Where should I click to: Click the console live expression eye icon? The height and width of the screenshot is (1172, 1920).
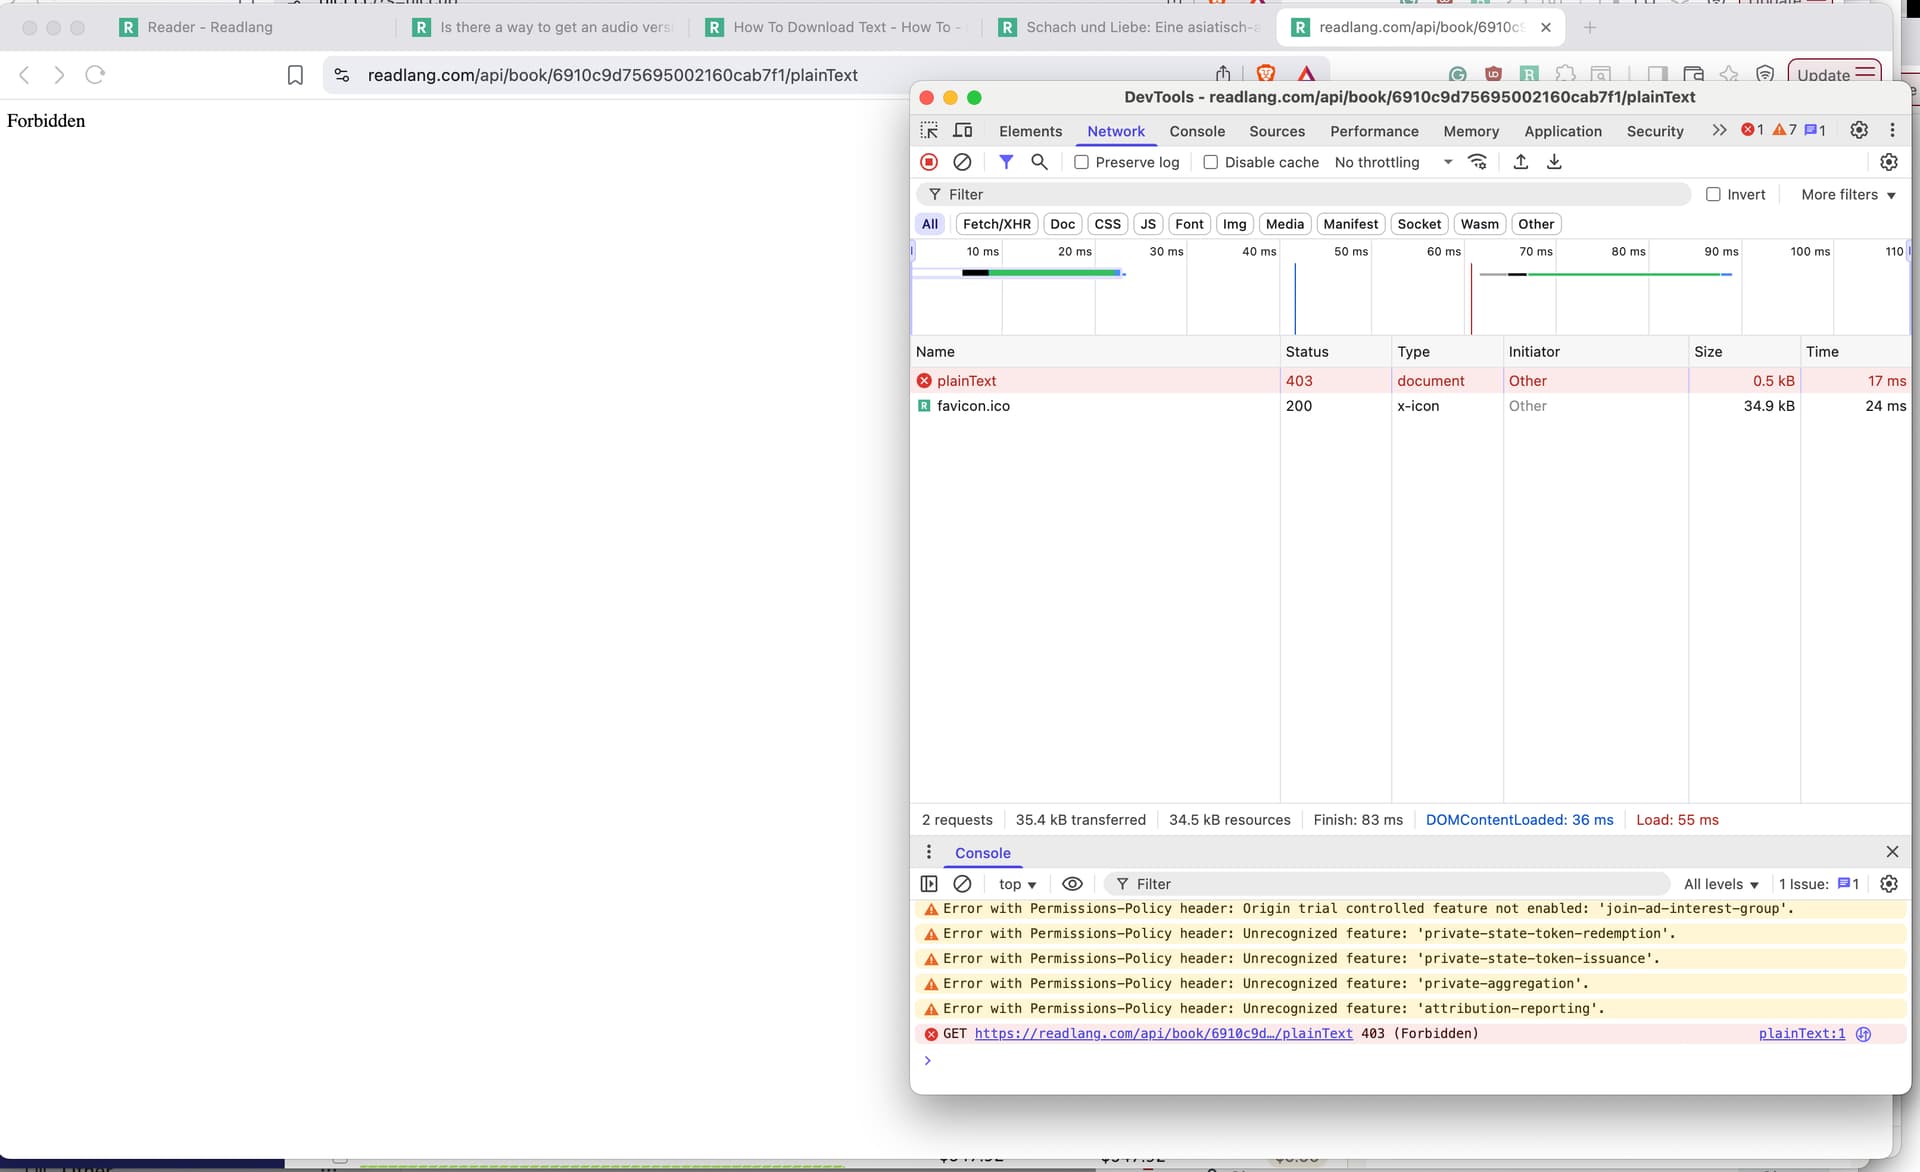click(1072, 884)
